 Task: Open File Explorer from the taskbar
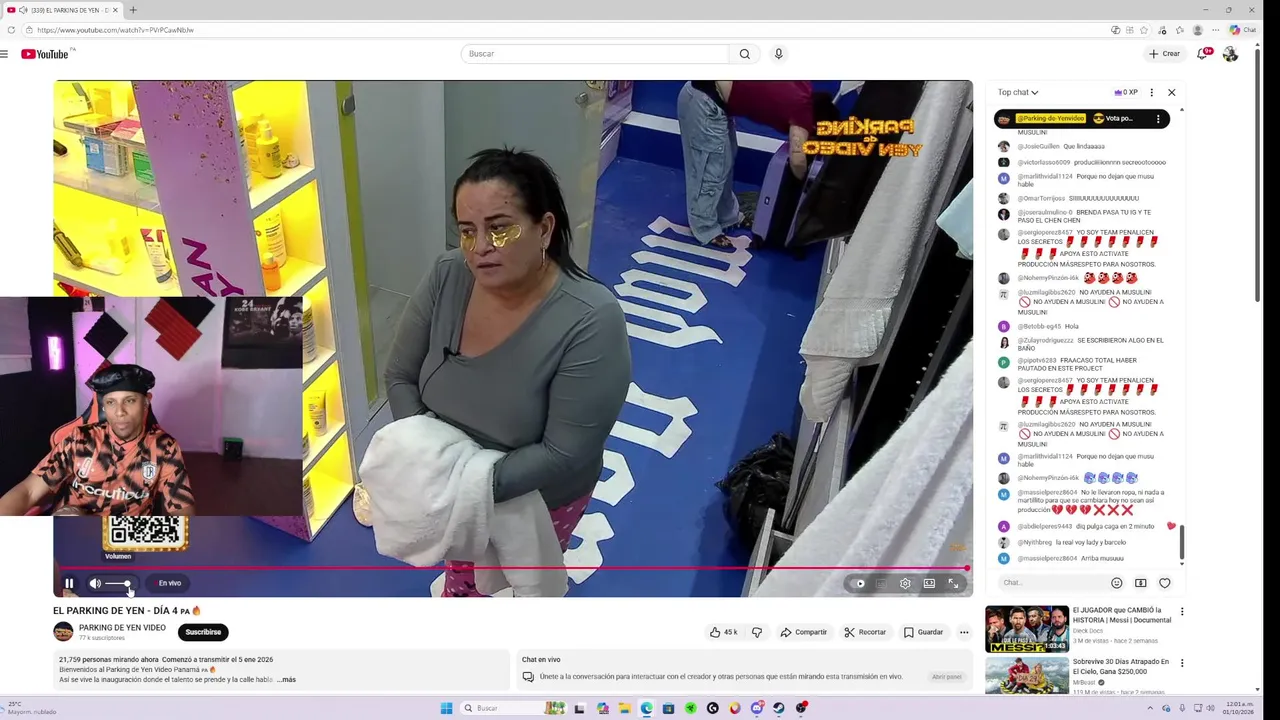pyautogui.click(x=625, y=708)
